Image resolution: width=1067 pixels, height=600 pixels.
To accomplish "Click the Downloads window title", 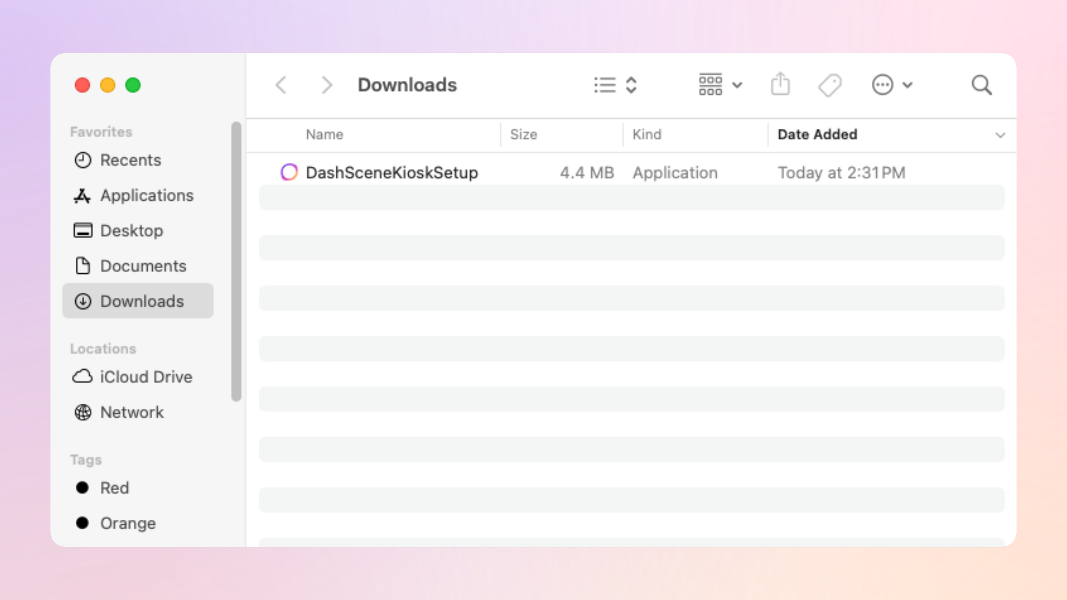I will coord(407,85).
